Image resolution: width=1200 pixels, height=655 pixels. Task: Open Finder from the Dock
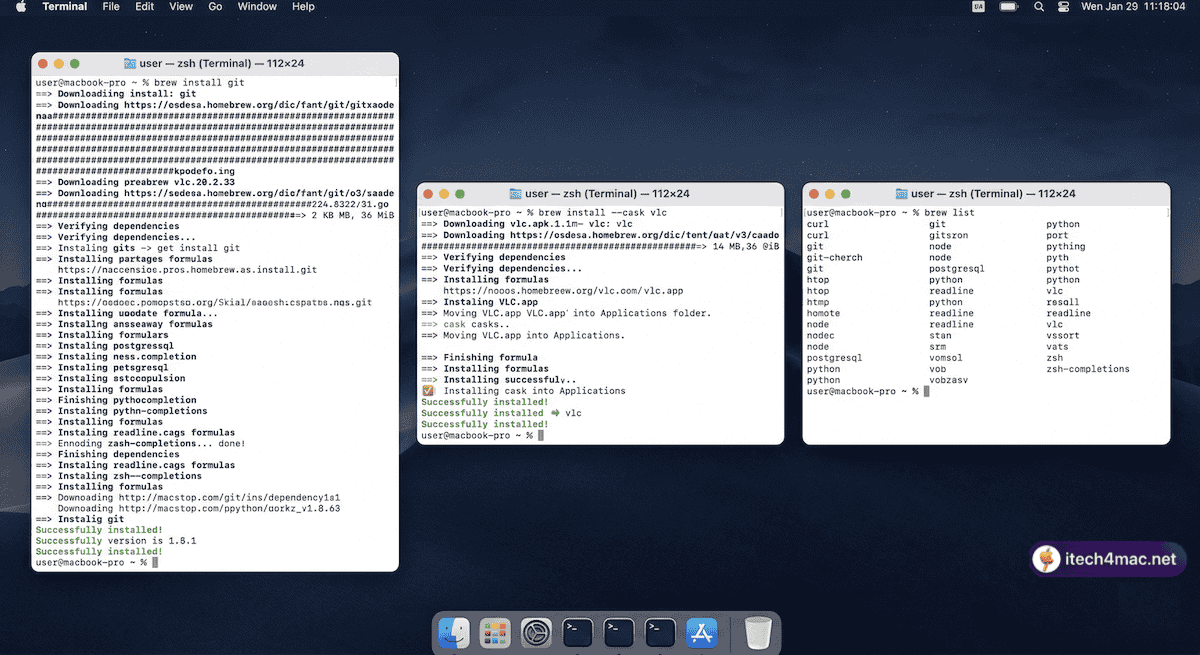[x=455, y=632]
